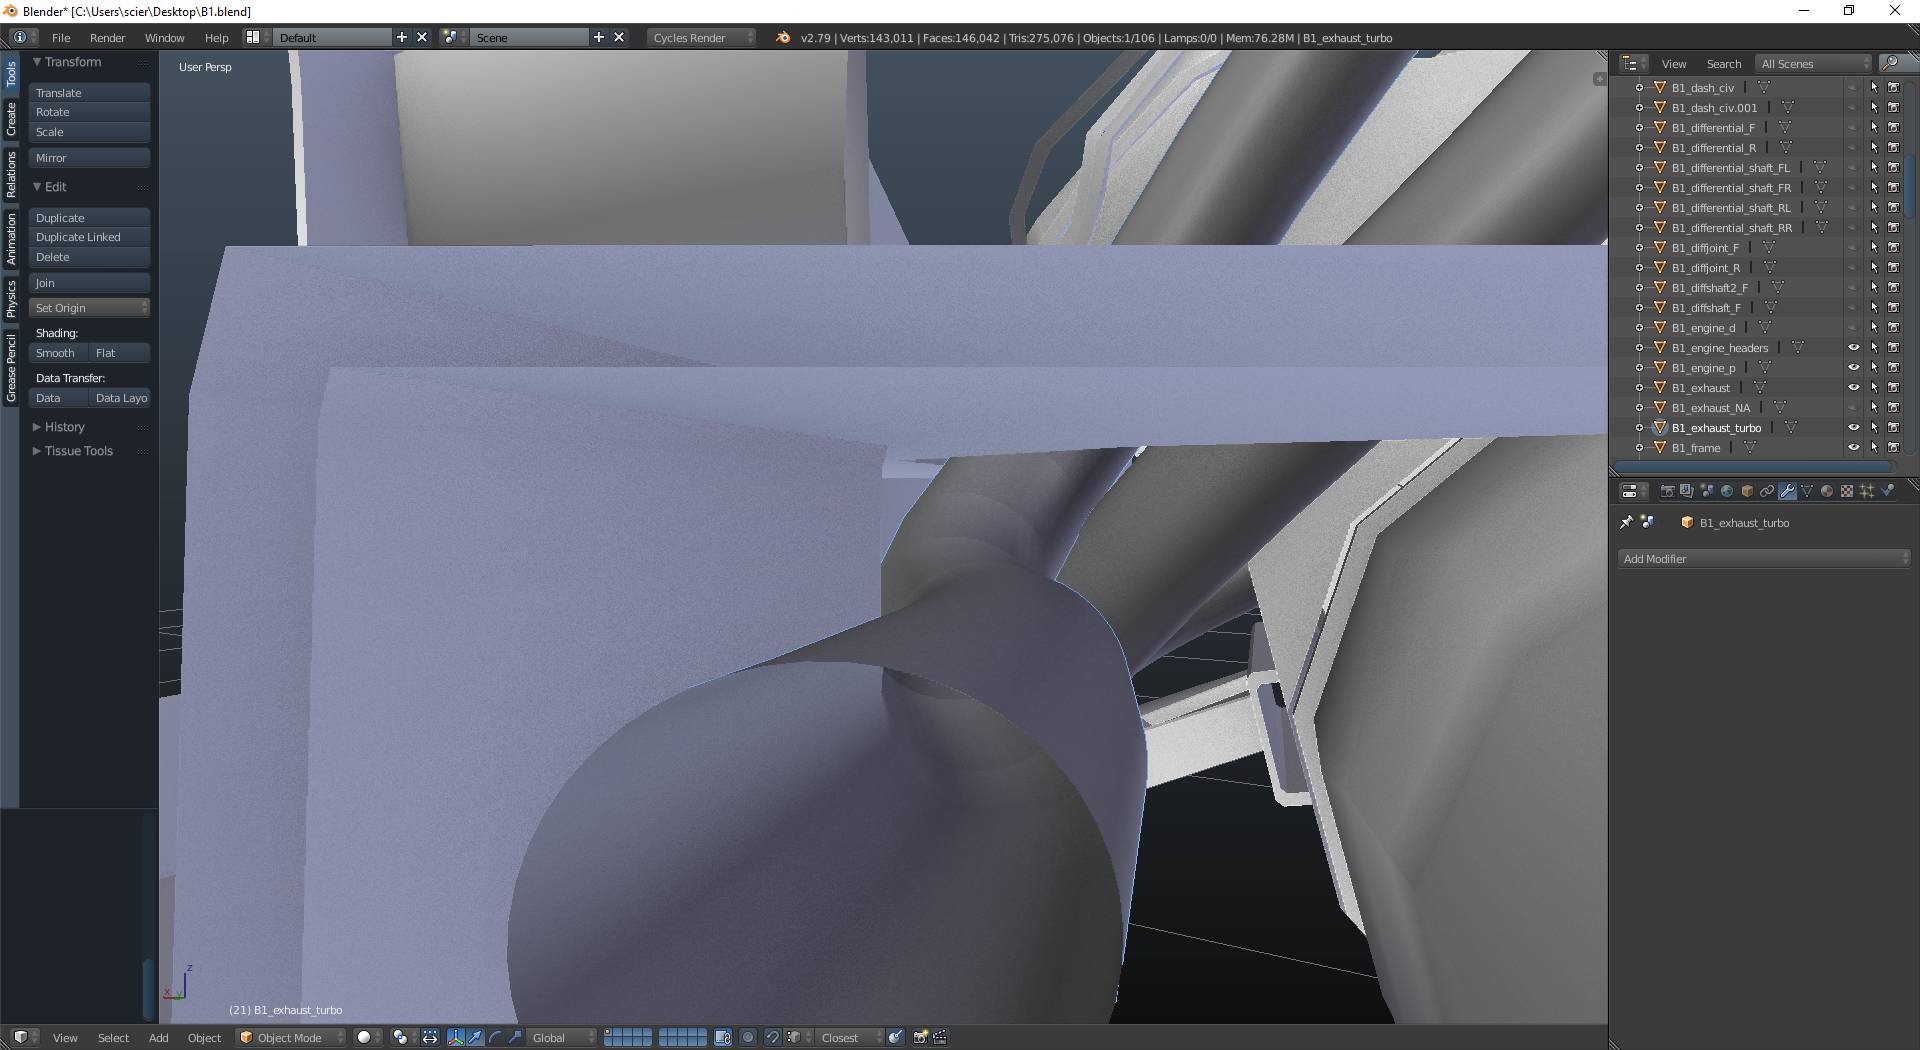1920x1050 pixels.
Task: Toggle snap during transform magnet
Action: [x=772, y=1037]
